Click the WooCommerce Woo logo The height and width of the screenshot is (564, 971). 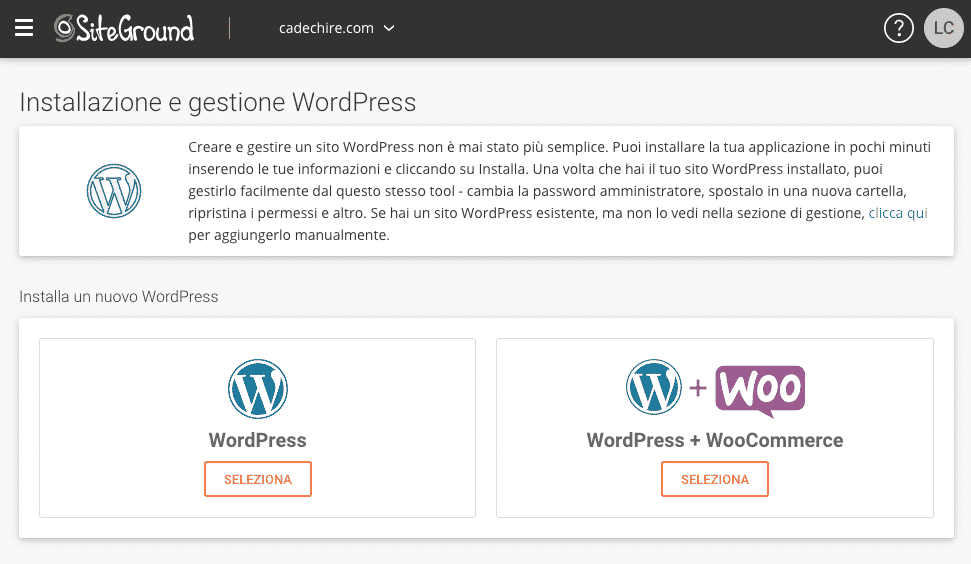click(x=760, y=391)
